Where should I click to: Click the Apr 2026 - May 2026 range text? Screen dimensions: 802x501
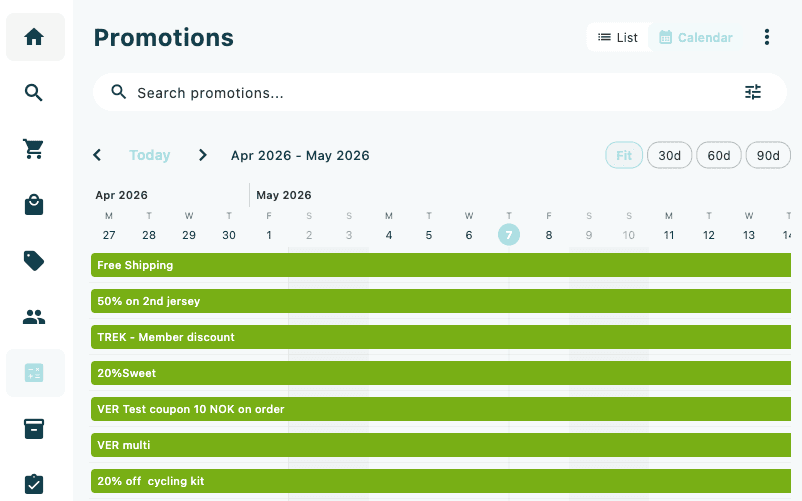tap(300, 155)
